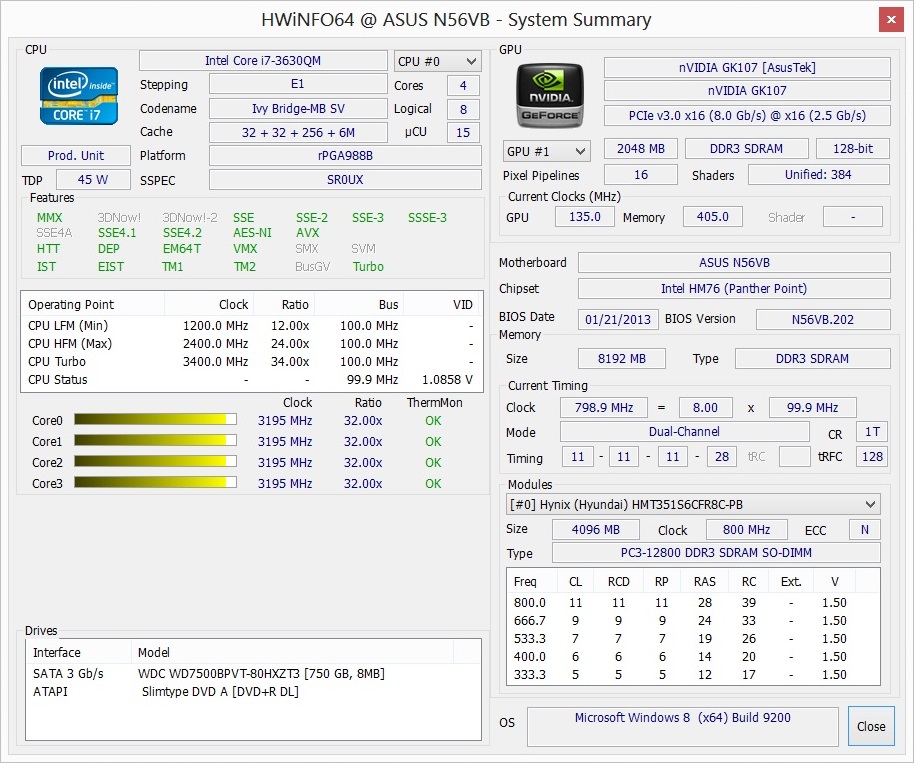Click the TDP value 45 W

coord(93,180)
